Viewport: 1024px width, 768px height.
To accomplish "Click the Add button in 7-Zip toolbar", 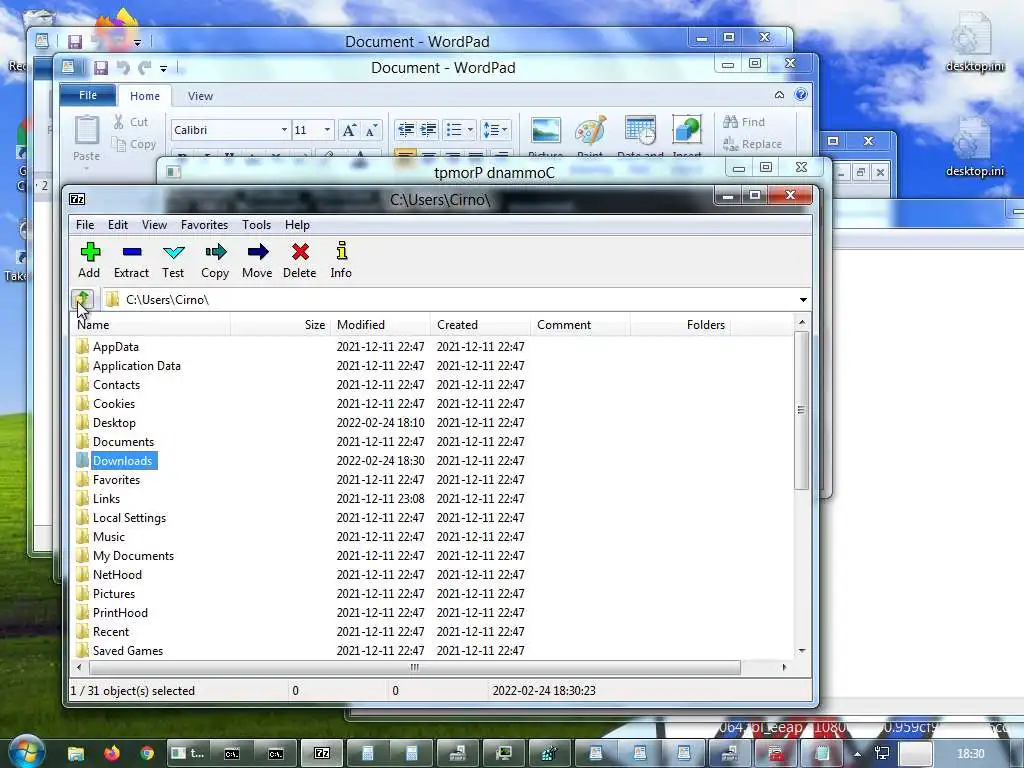I will [89, 260].
